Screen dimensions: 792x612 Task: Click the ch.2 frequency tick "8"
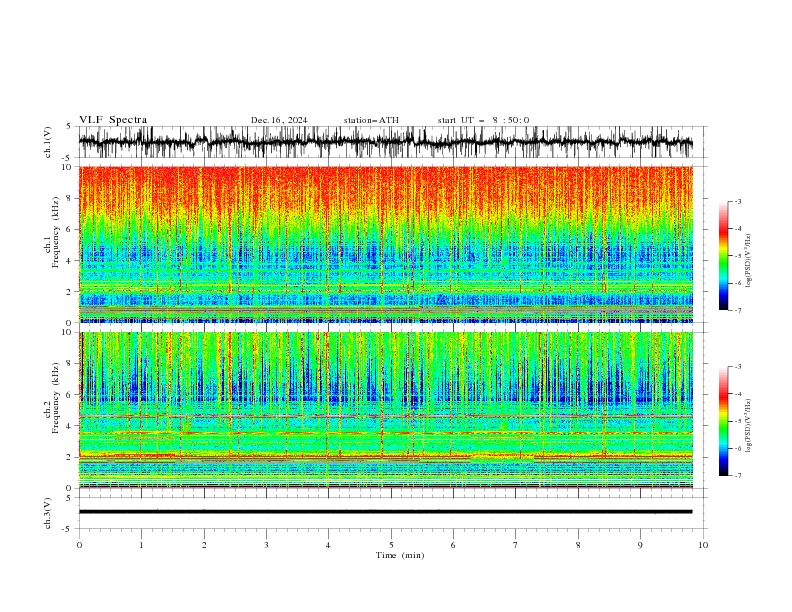(70, 364)
